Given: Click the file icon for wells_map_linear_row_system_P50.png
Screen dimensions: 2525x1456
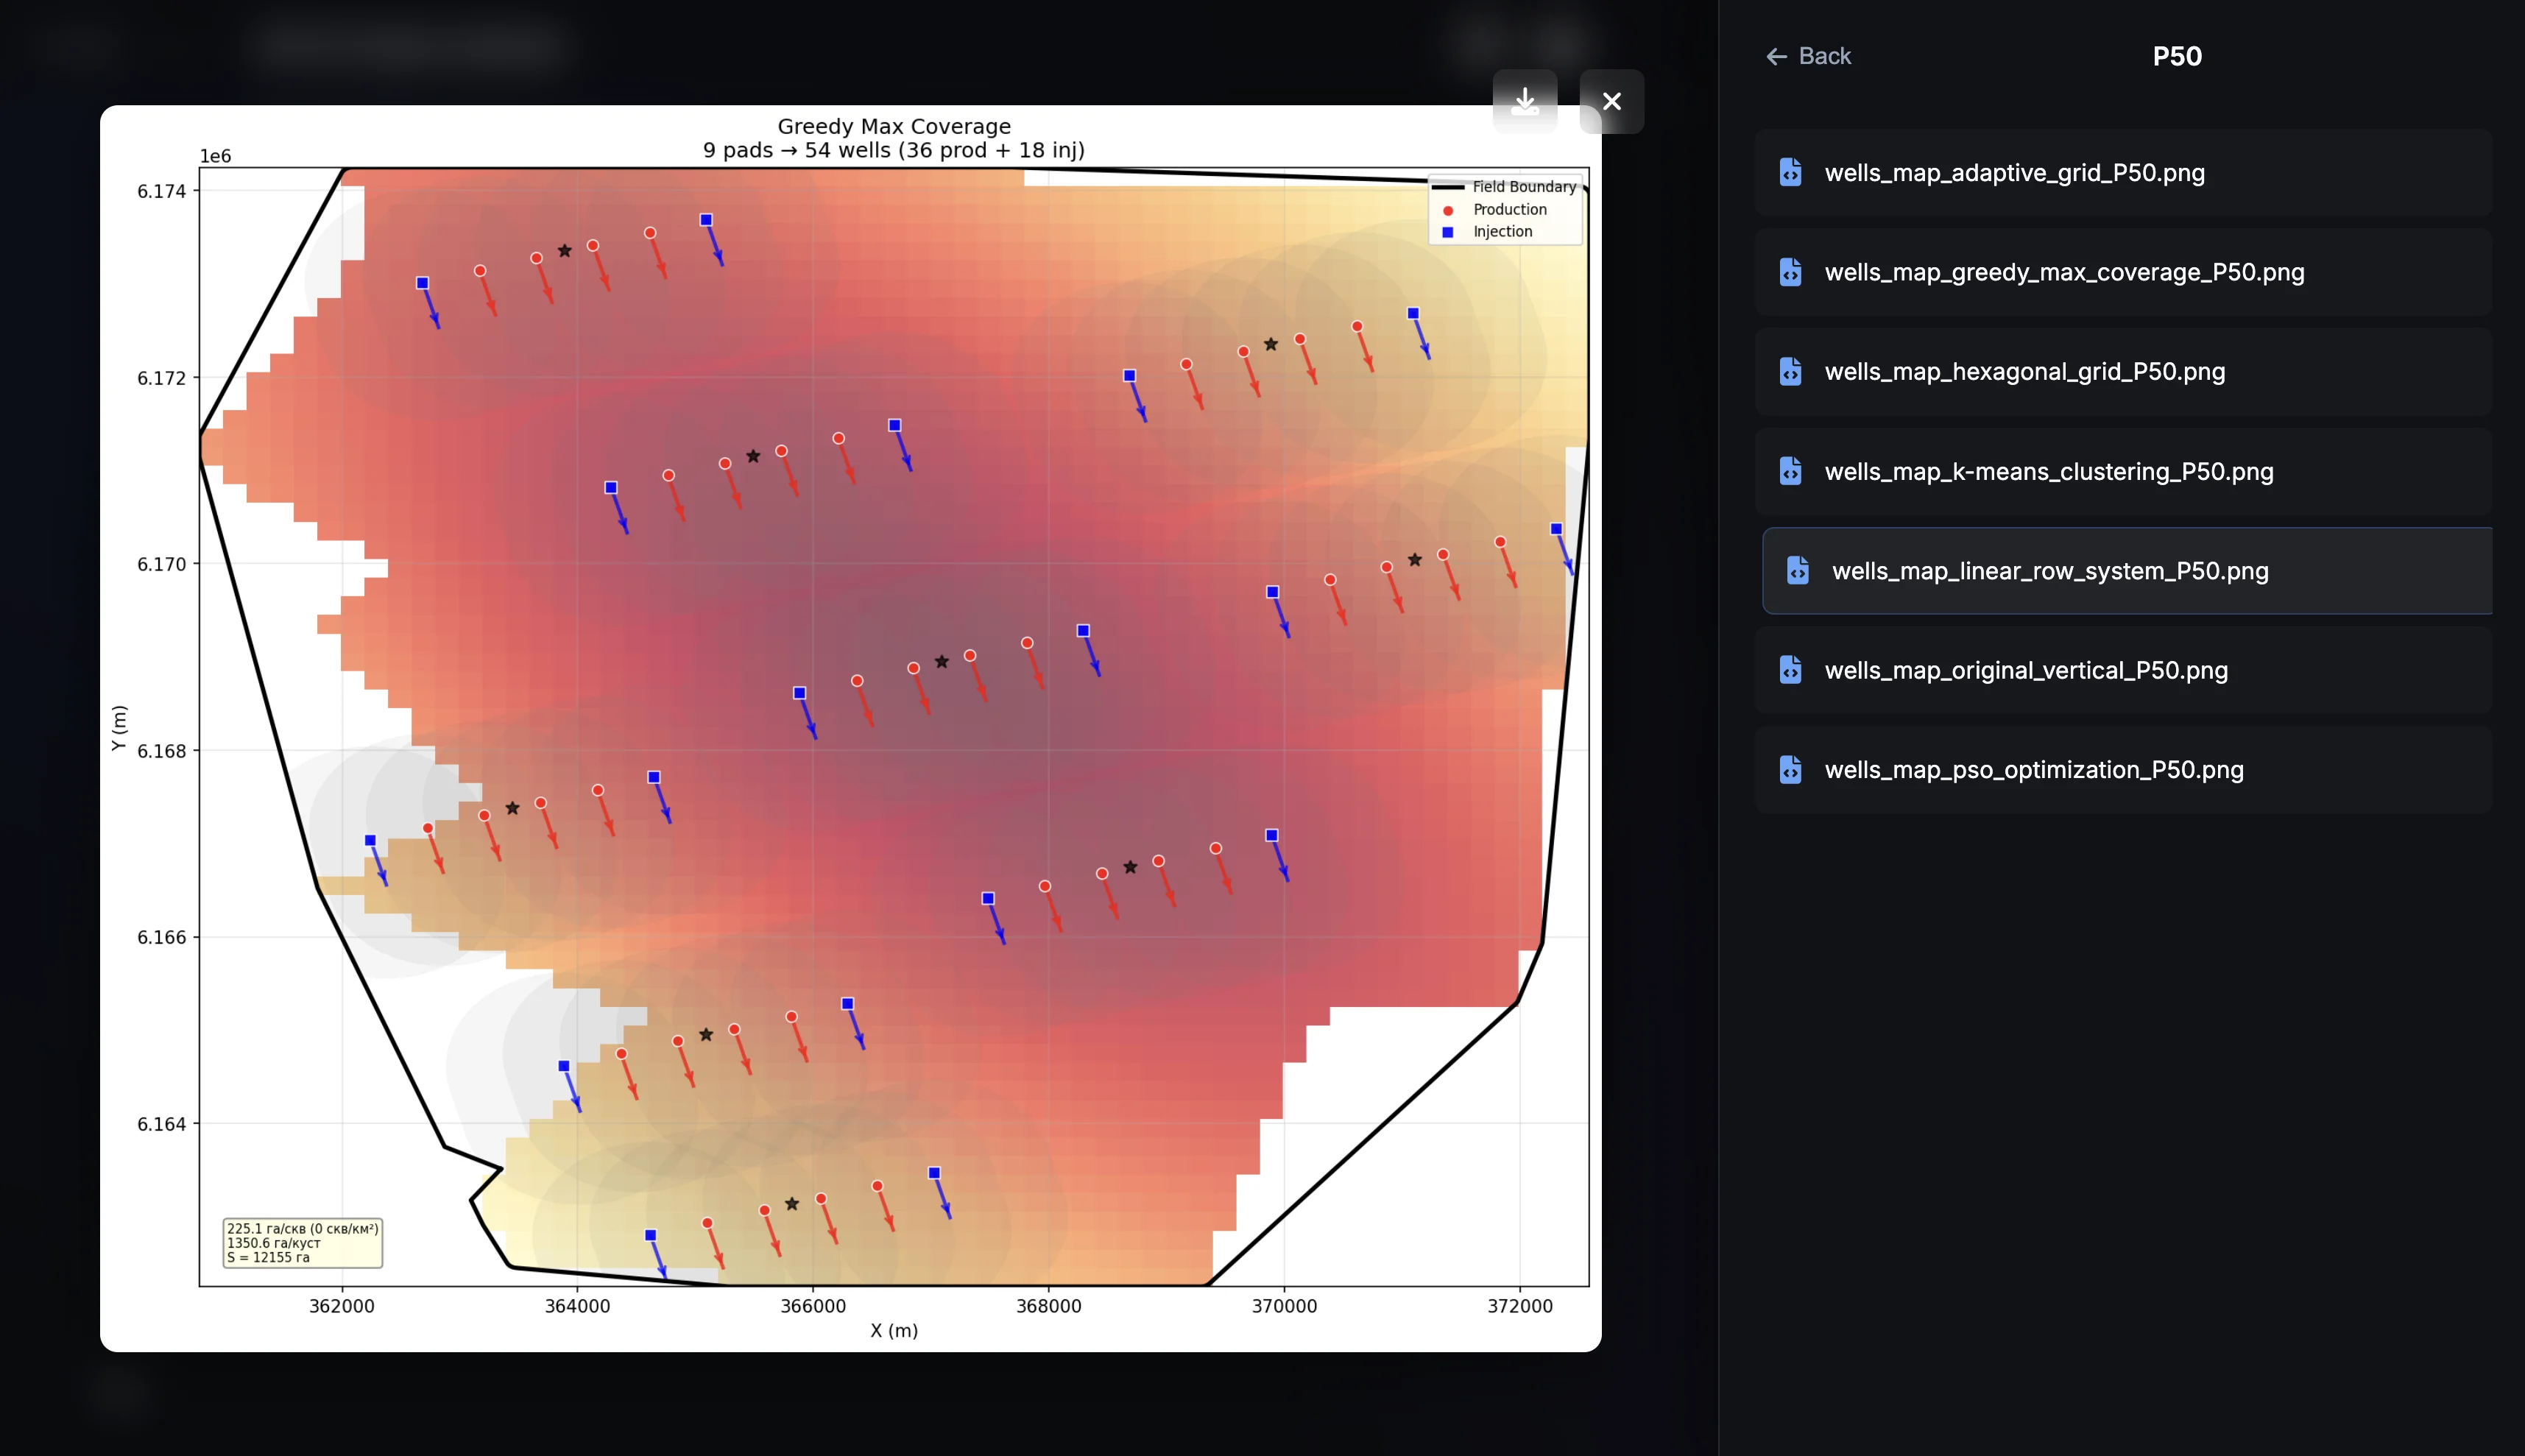Looking at the screenshot, I should (1797, 571).
